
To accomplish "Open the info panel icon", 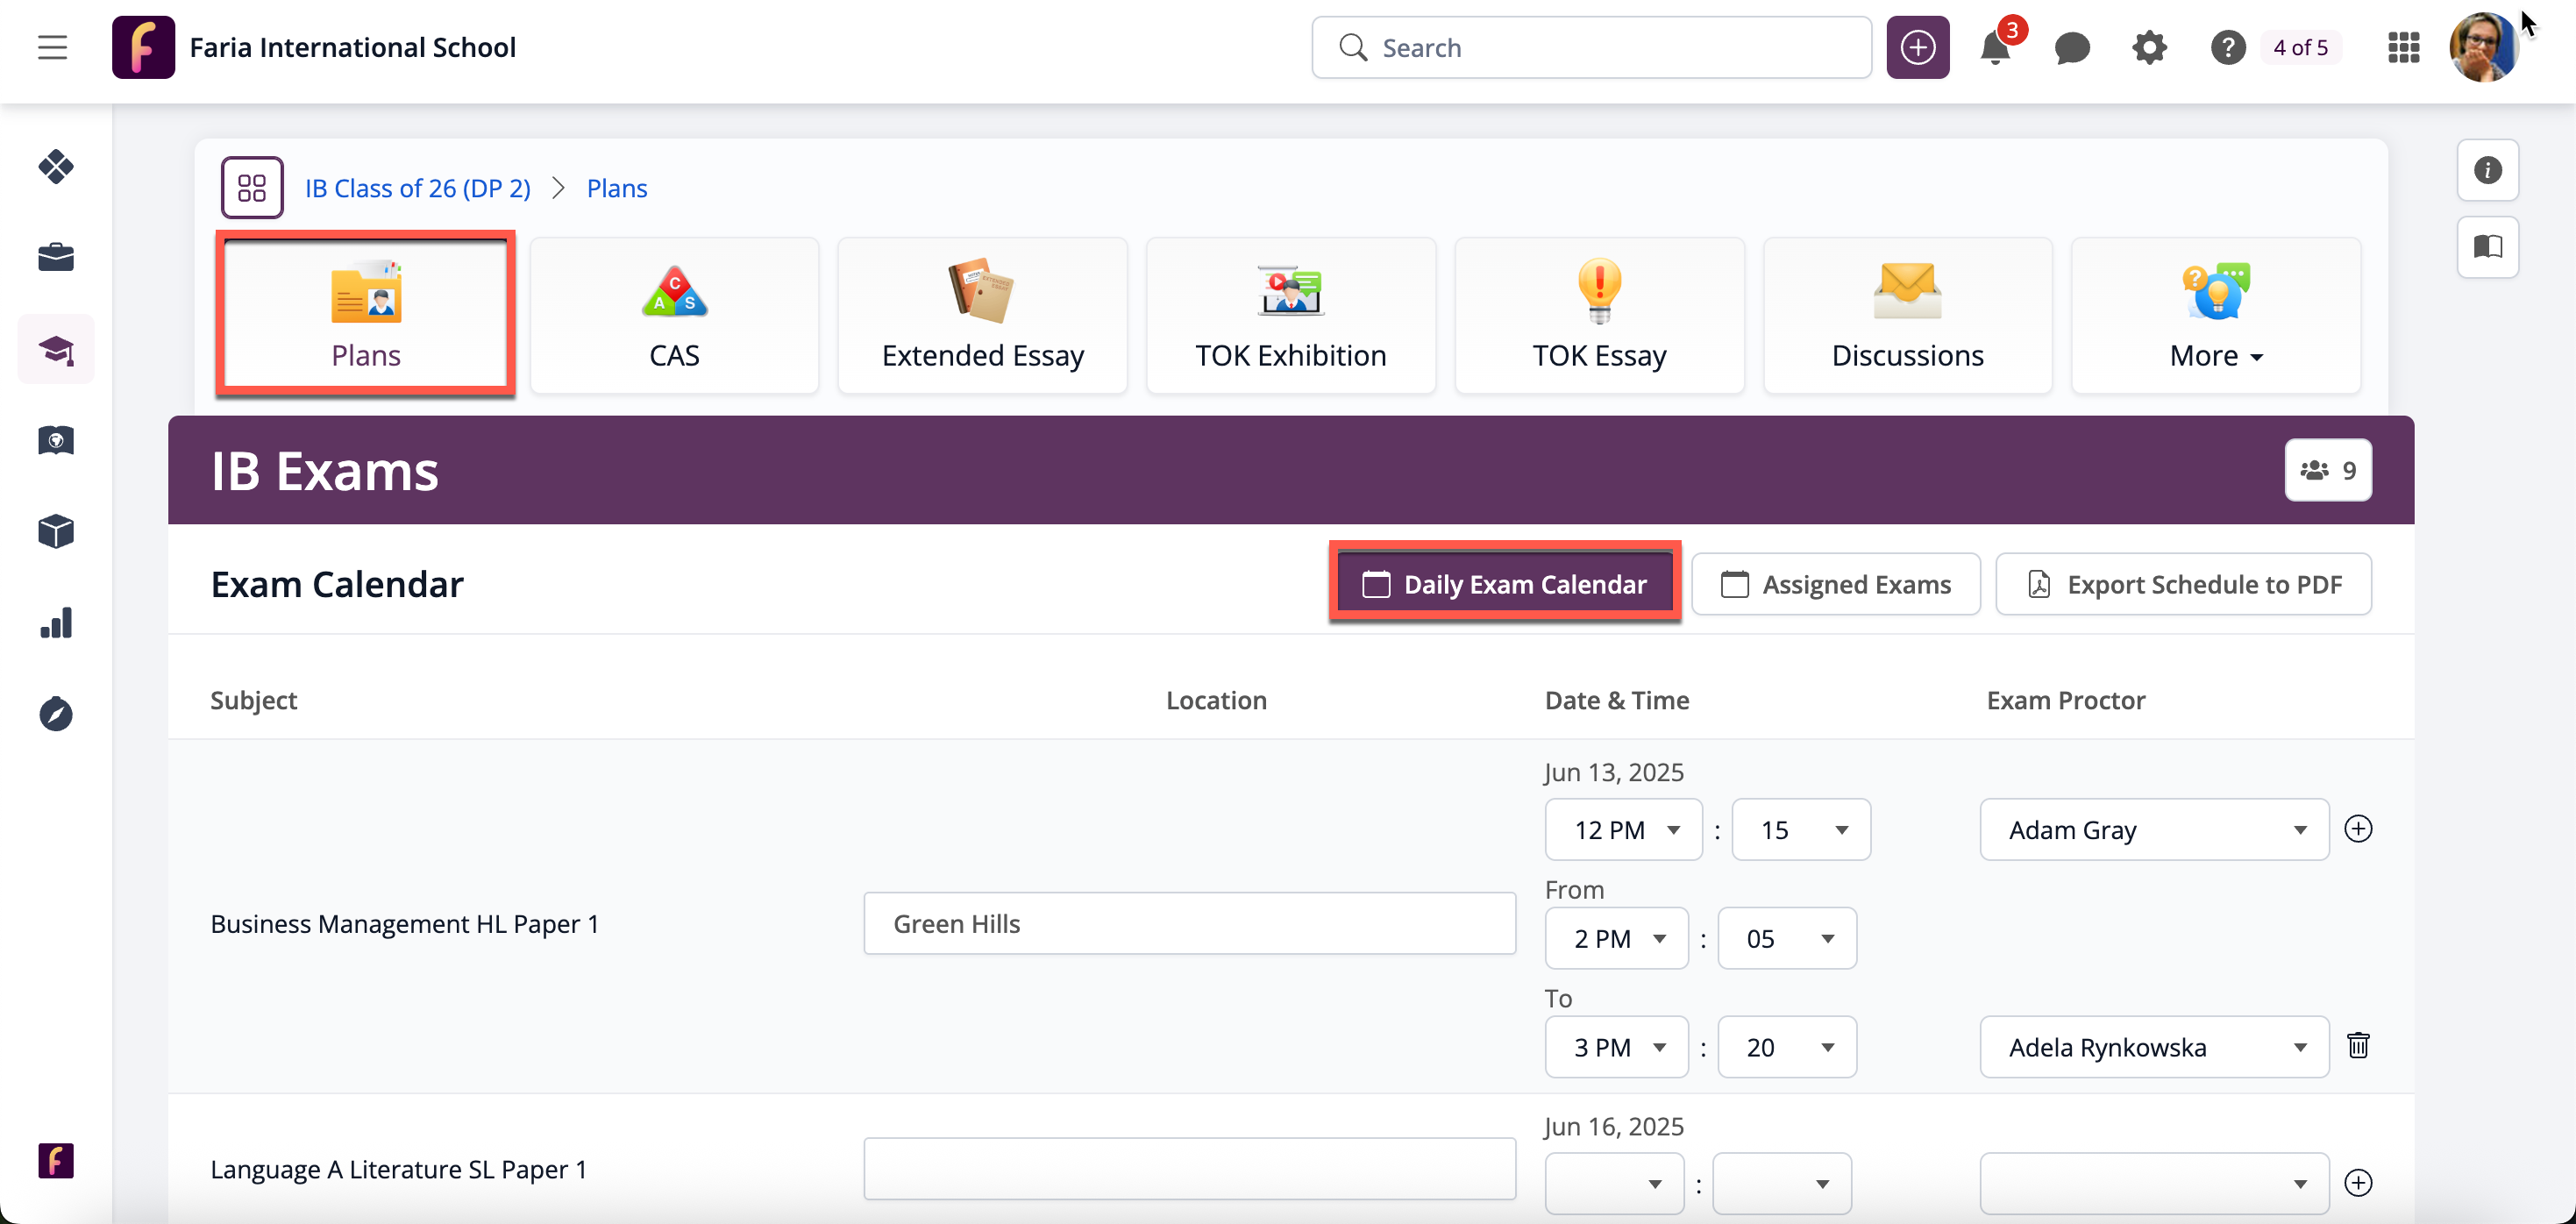I will (x=2487, y=170).
